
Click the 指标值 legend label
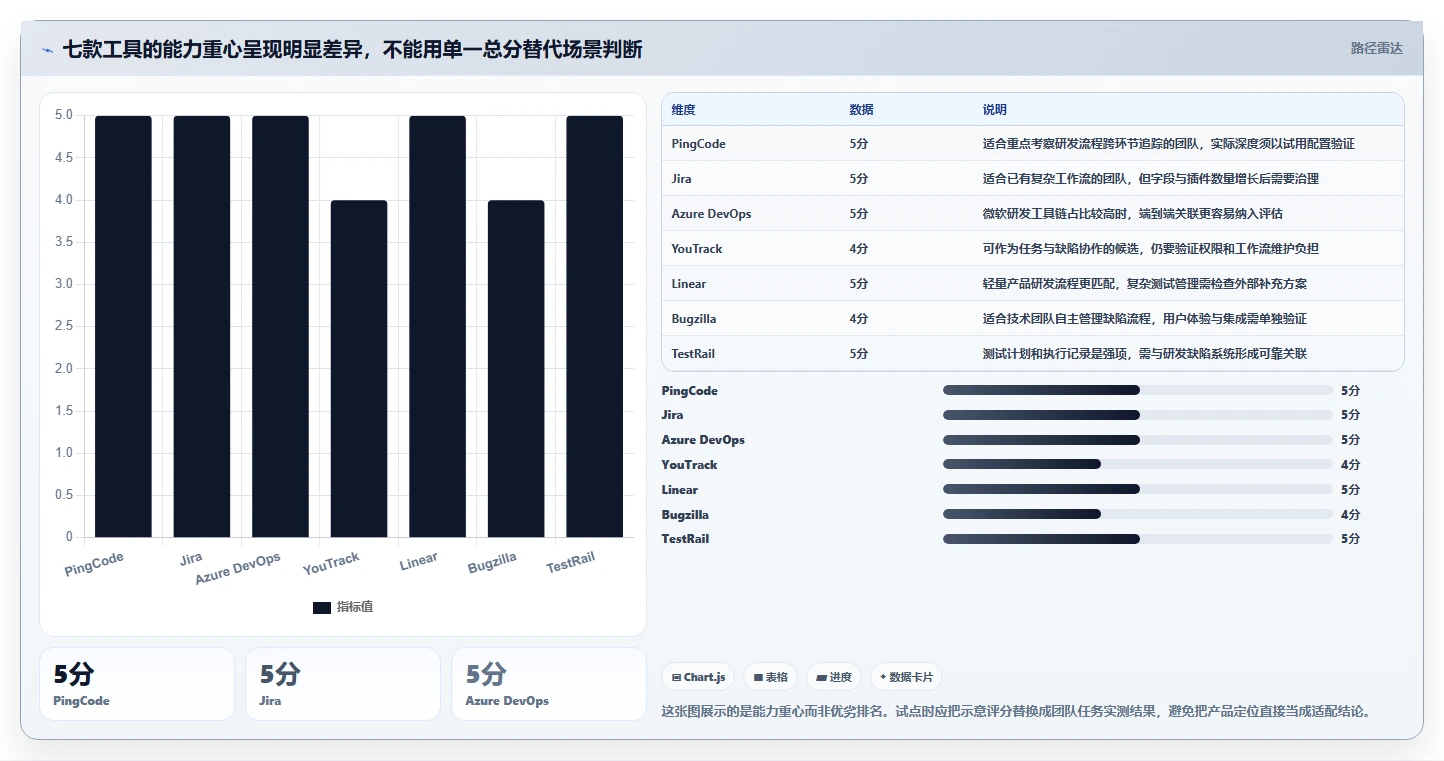(x=355, y=607)
